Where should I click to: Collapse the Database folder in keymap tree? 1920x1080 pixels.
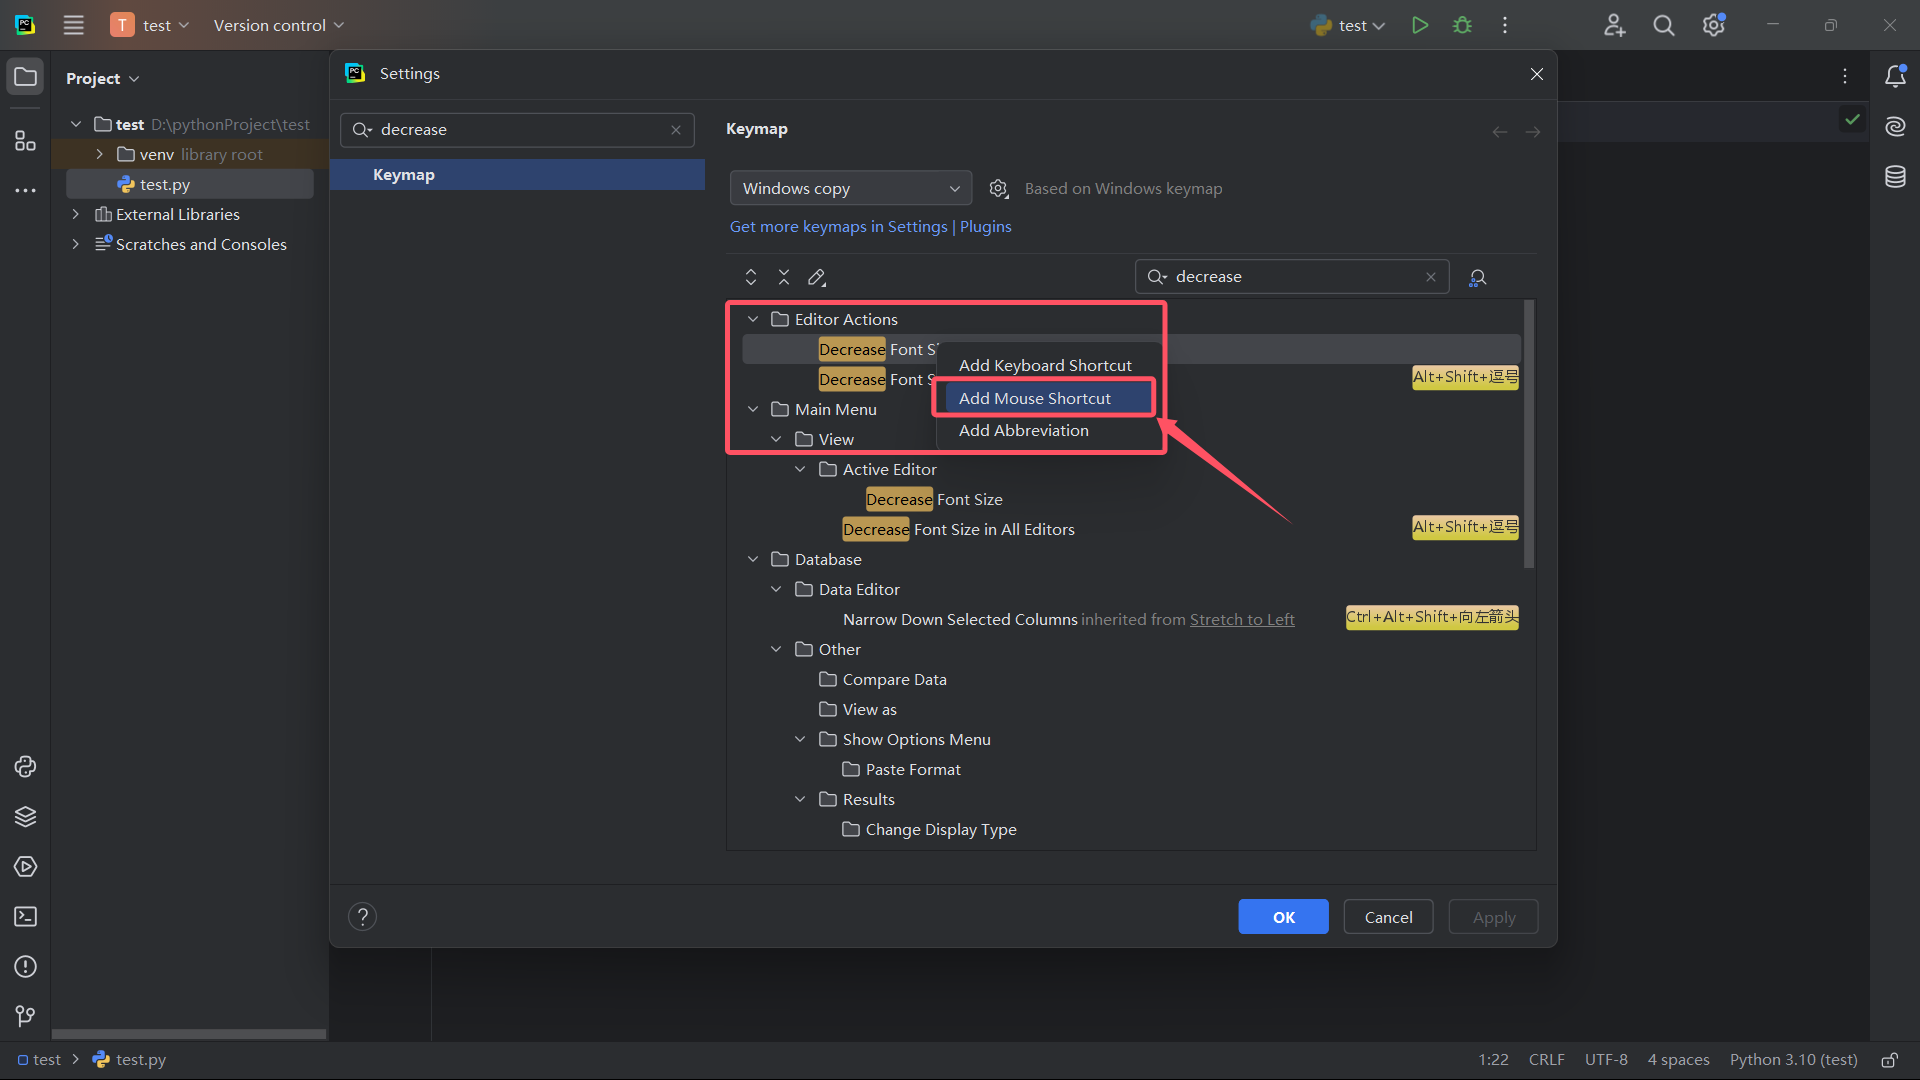pyautogui.click(x=753, y=559)
